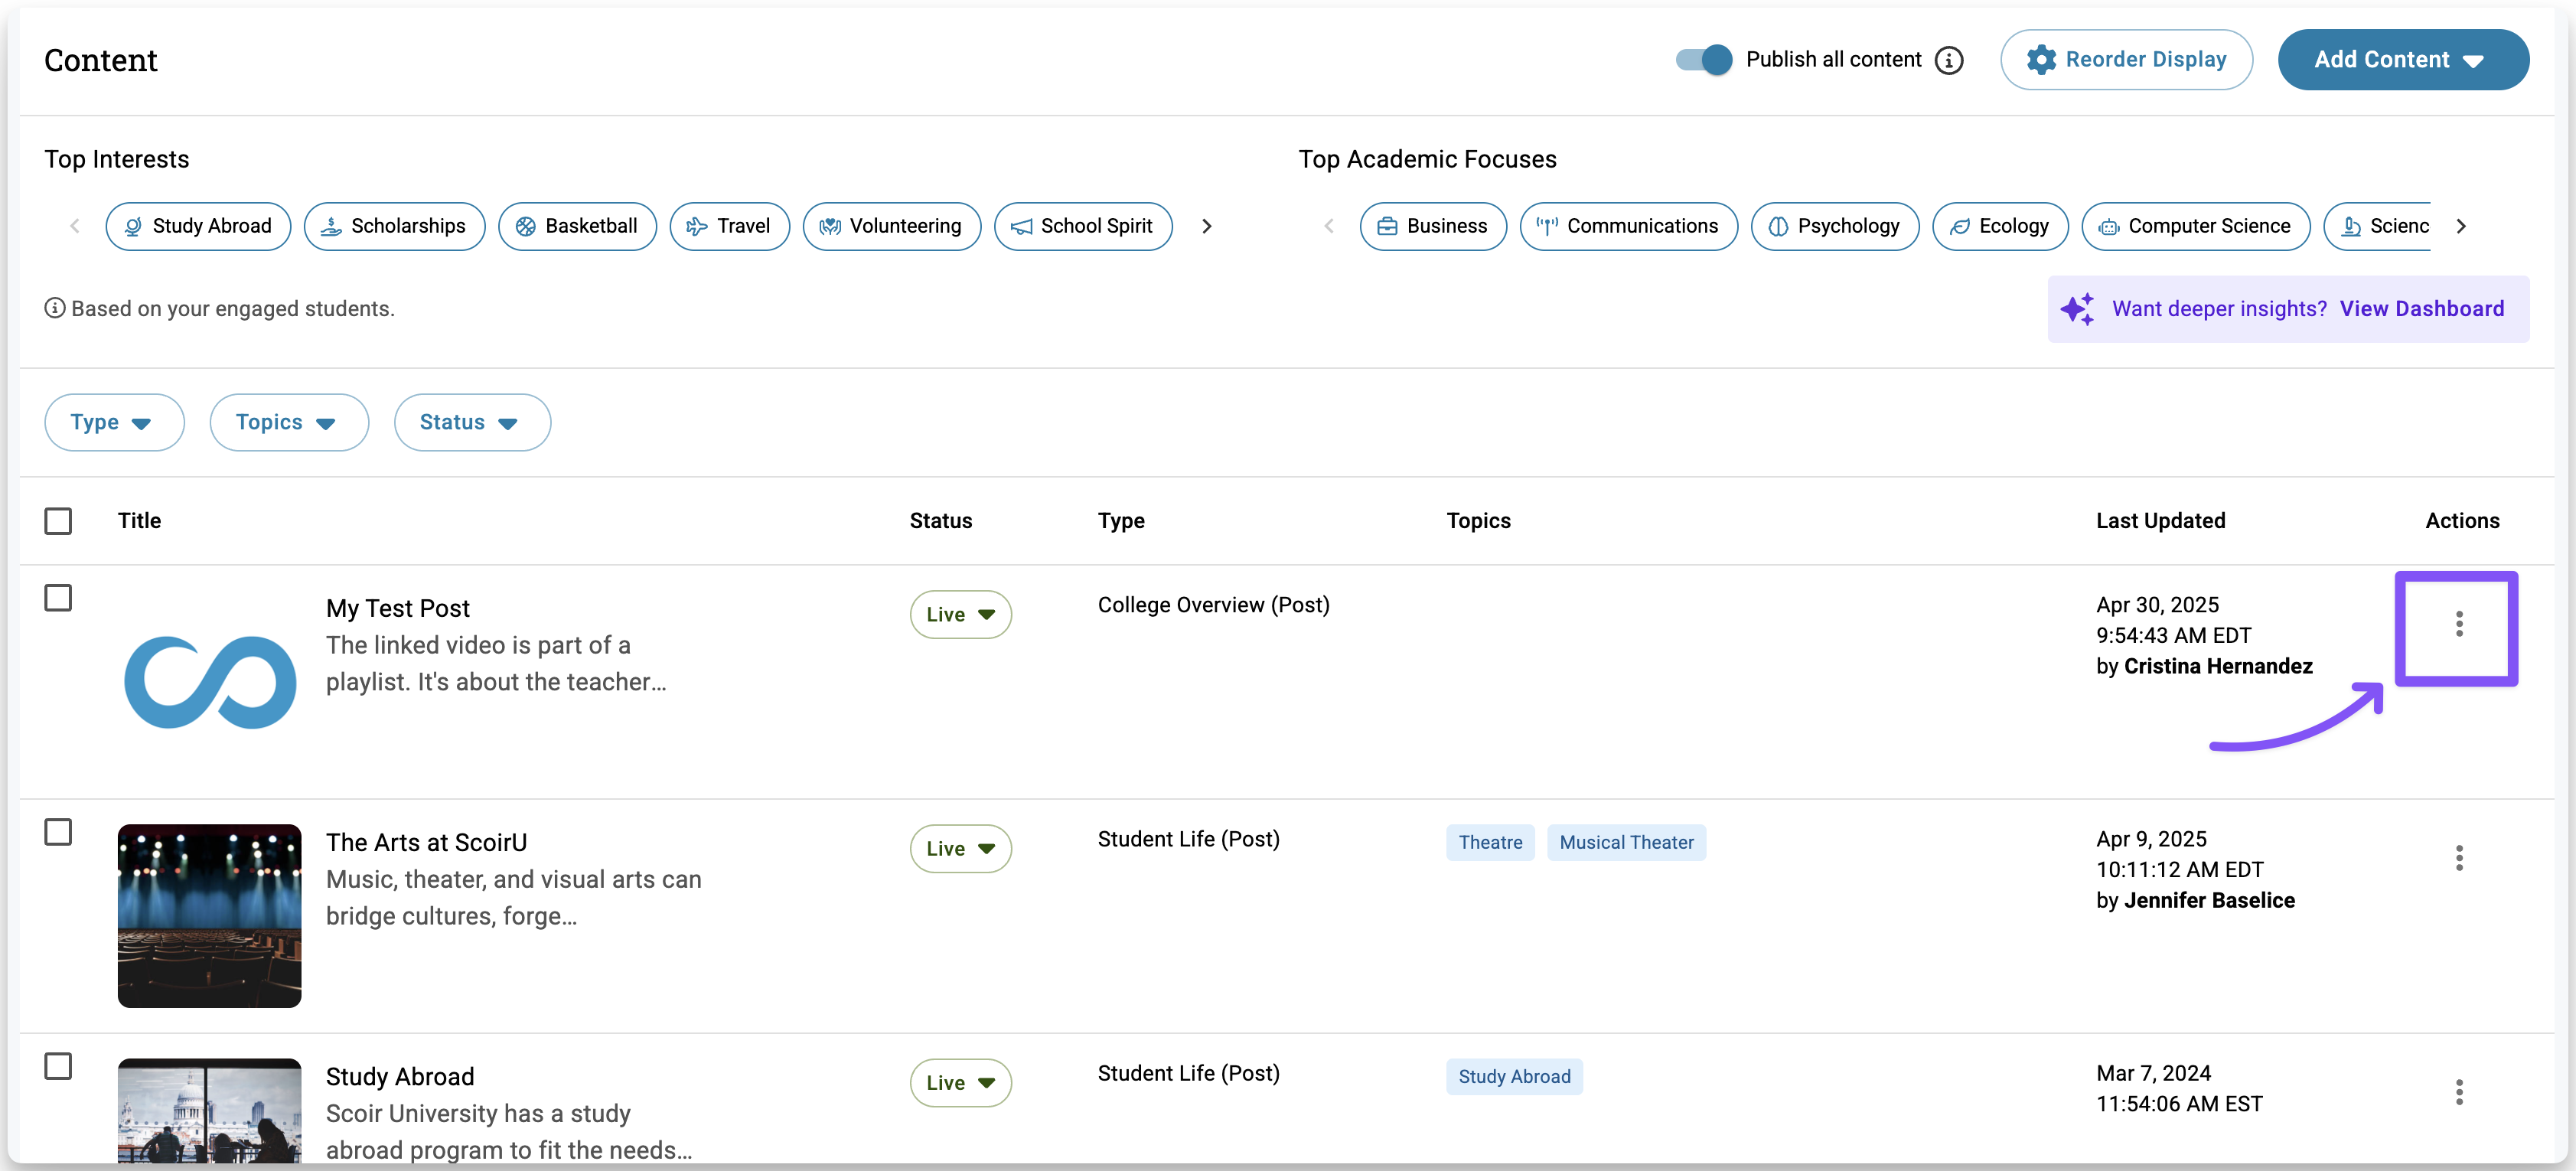This screenshot has height=1171, width=2576.
Task: Open actions menu for The Arts at ScoirU
Action: click(x=2458, y=858)
